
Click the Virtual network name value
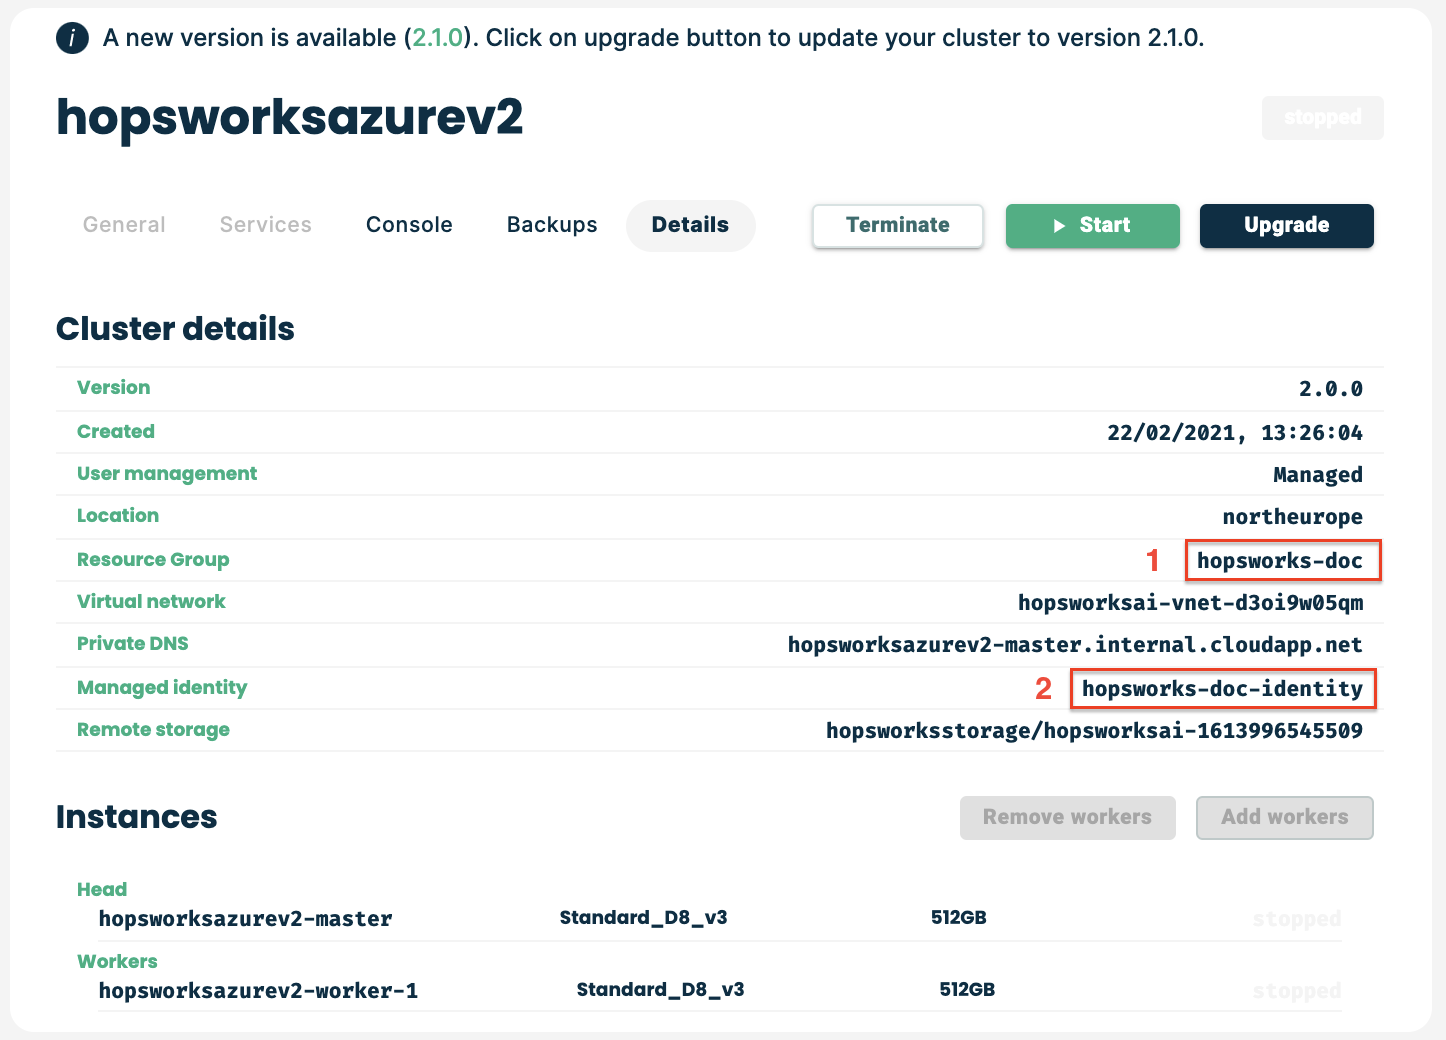1190,603
